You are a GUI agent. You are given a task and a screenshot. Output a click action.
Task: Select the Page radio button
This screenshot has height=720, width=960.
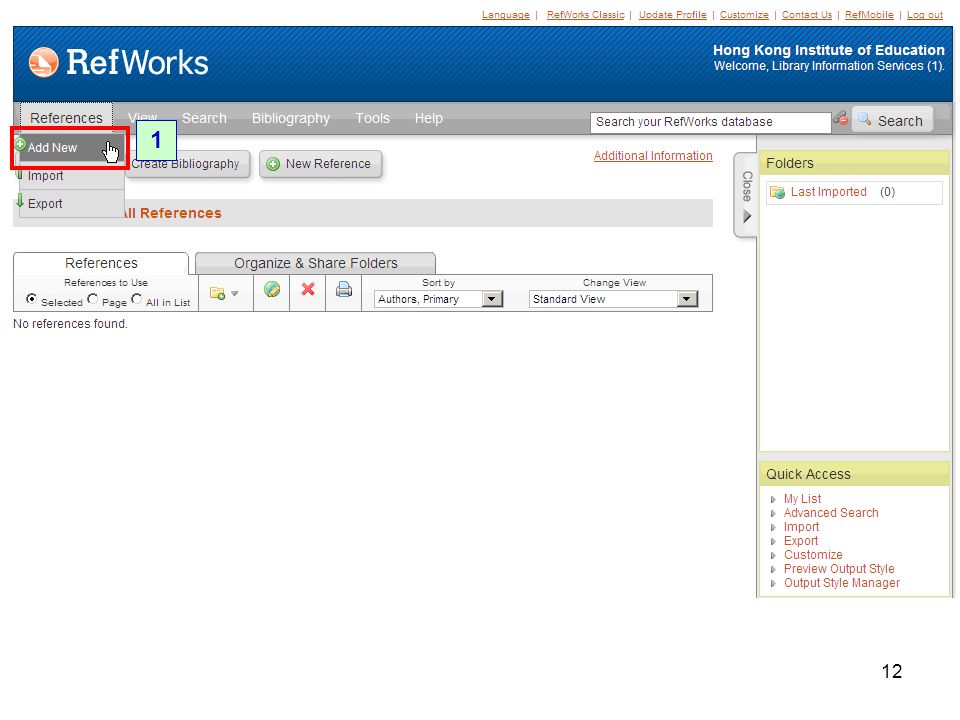(92, 299)
